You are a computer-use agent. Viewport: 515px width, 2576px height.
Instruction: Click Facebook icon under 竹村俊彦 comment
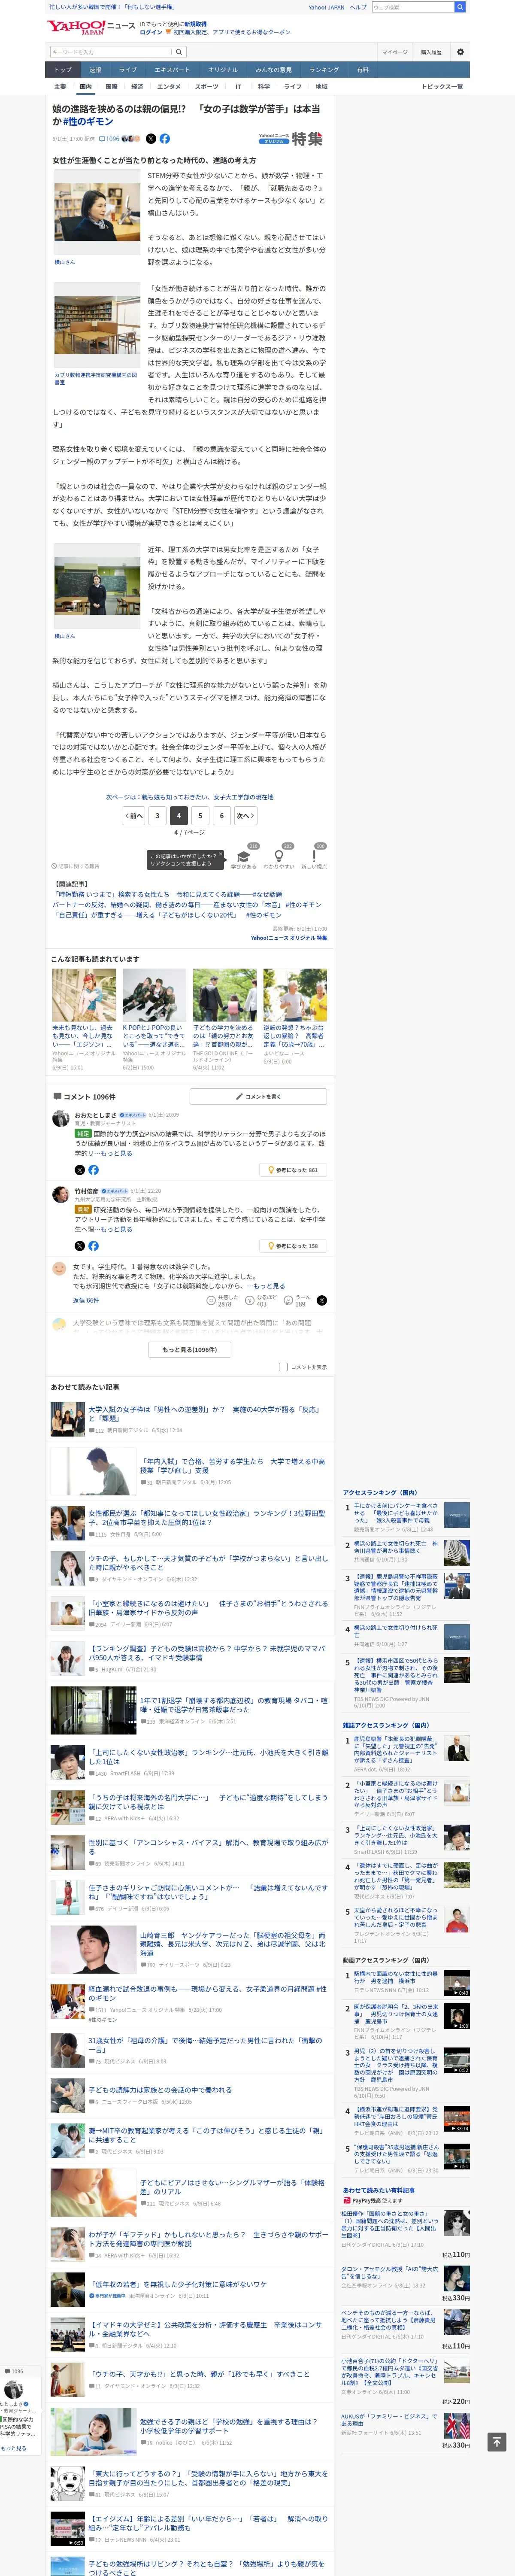tap(93, 1246)
